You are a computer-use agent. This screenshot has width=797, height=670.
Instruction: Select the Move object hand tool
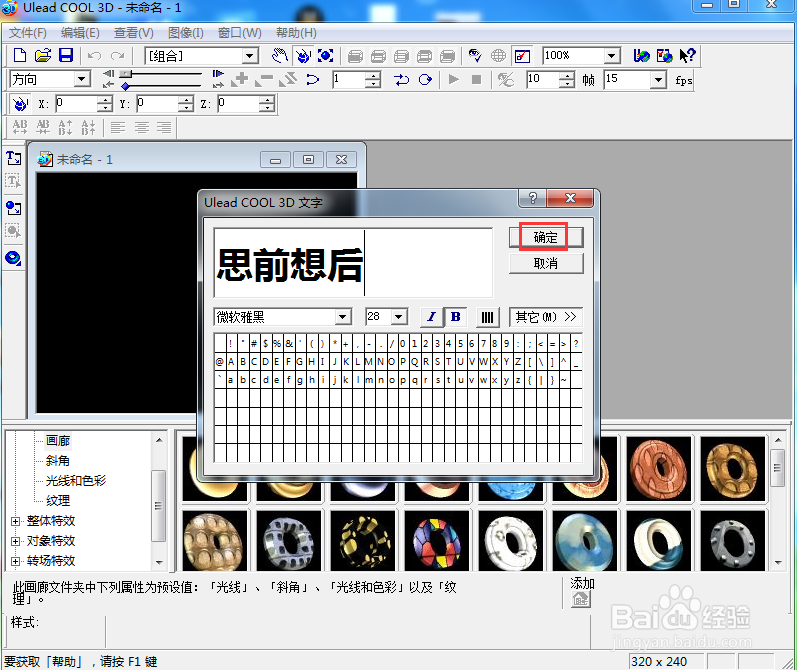pos(280,55)
